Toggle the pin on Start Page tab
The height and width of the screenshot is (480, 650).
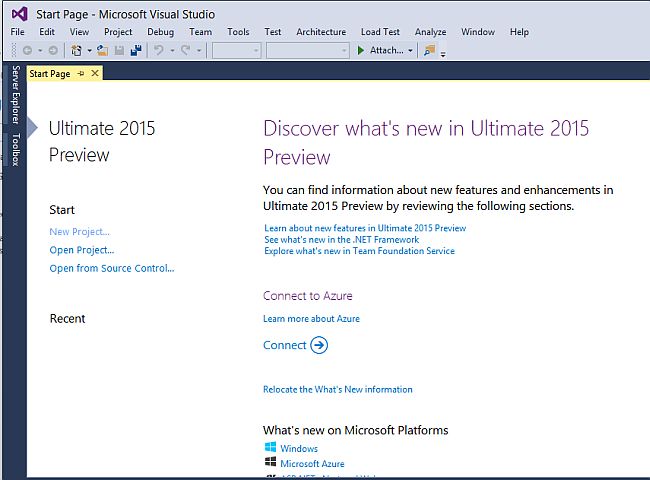pos(82,73)
